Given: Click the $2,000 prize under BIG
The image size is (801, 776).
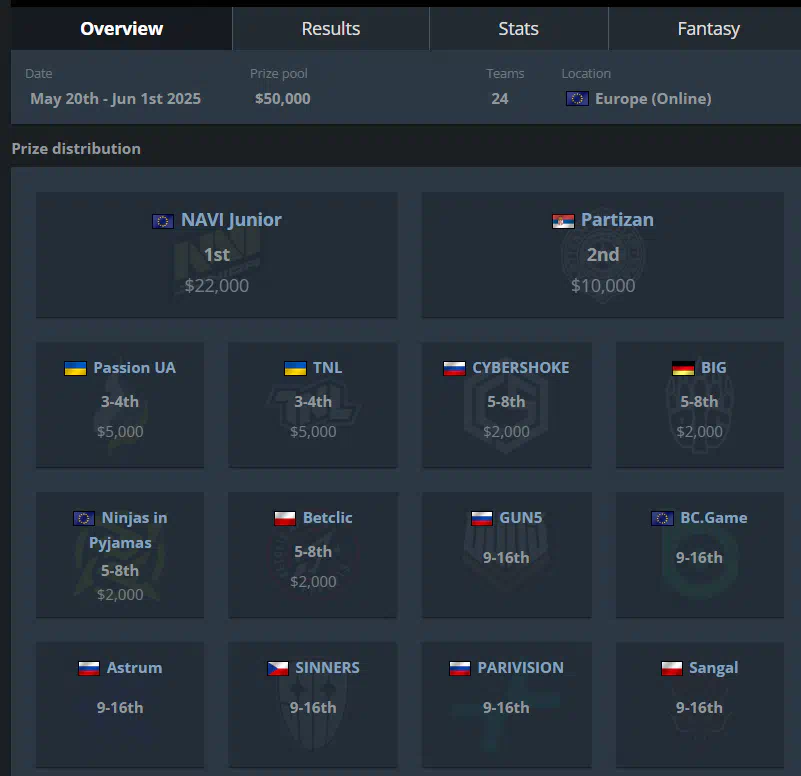Looking at the screenshot, I should click(699, 432).
